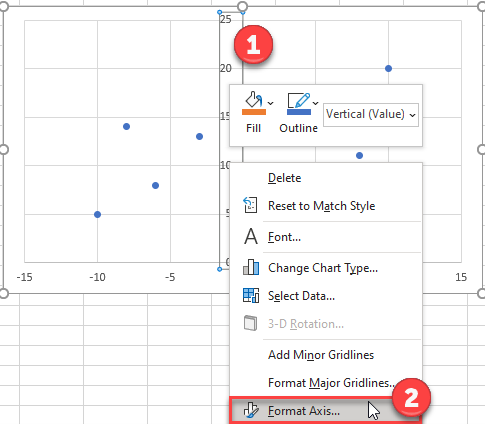Viewport: 485px width, 424px height.
Task: Click the chart's top-center resize handle
Action: [242, 6]
